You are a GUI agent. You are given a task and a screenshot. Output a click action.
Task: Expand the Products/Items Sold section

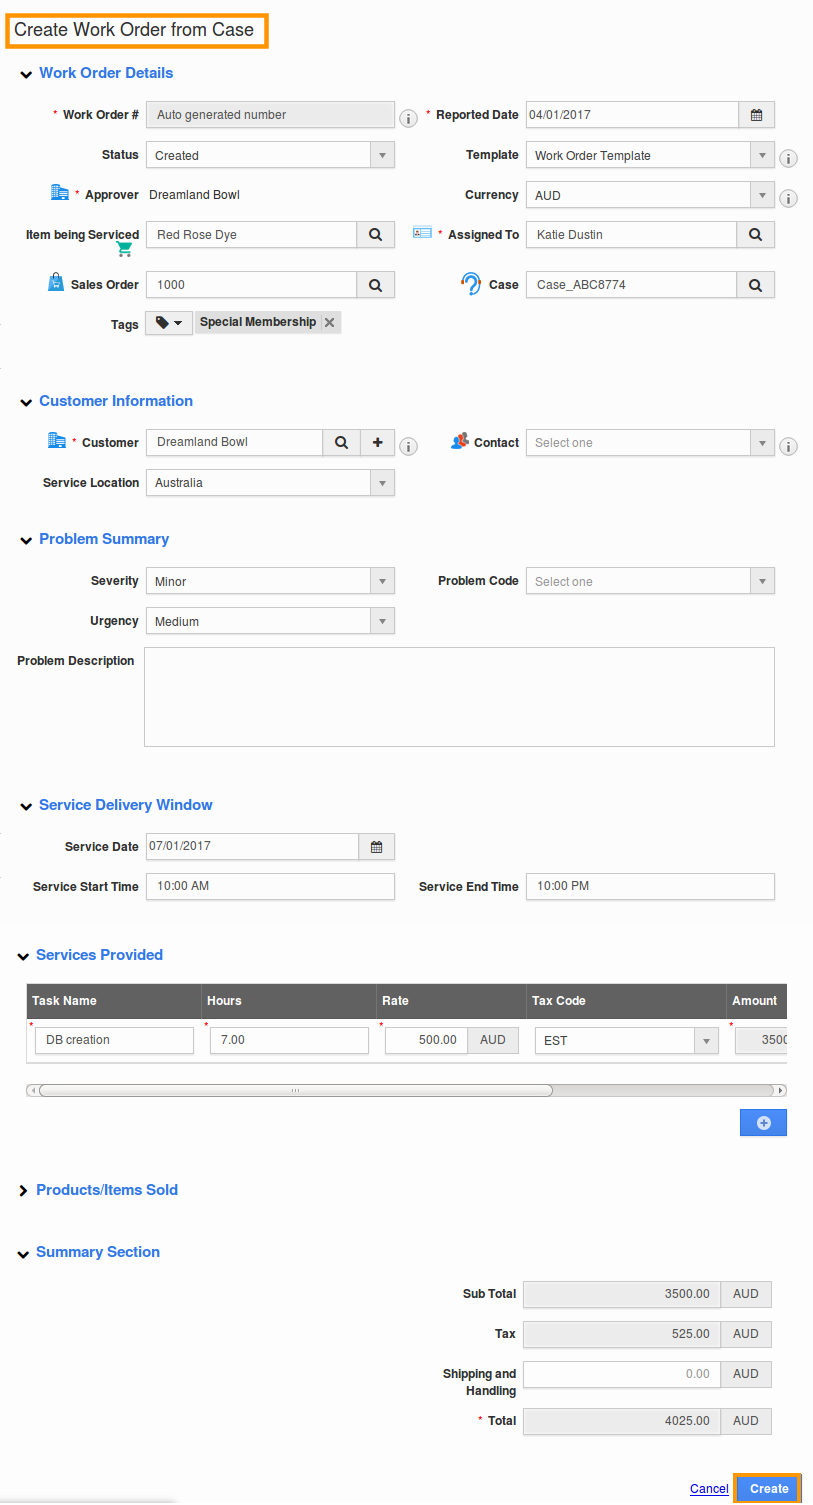24,1190
